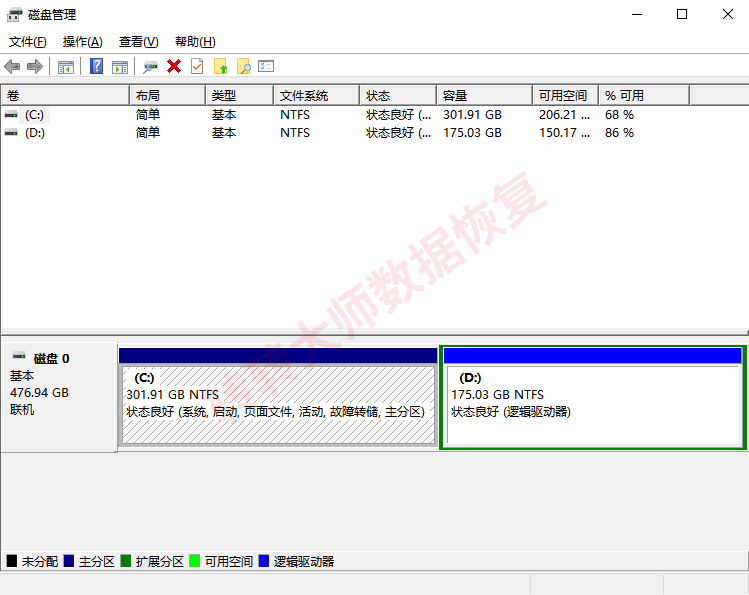Click the drive connect icon left of red X

pyautogui.click(x=150, y=67)
